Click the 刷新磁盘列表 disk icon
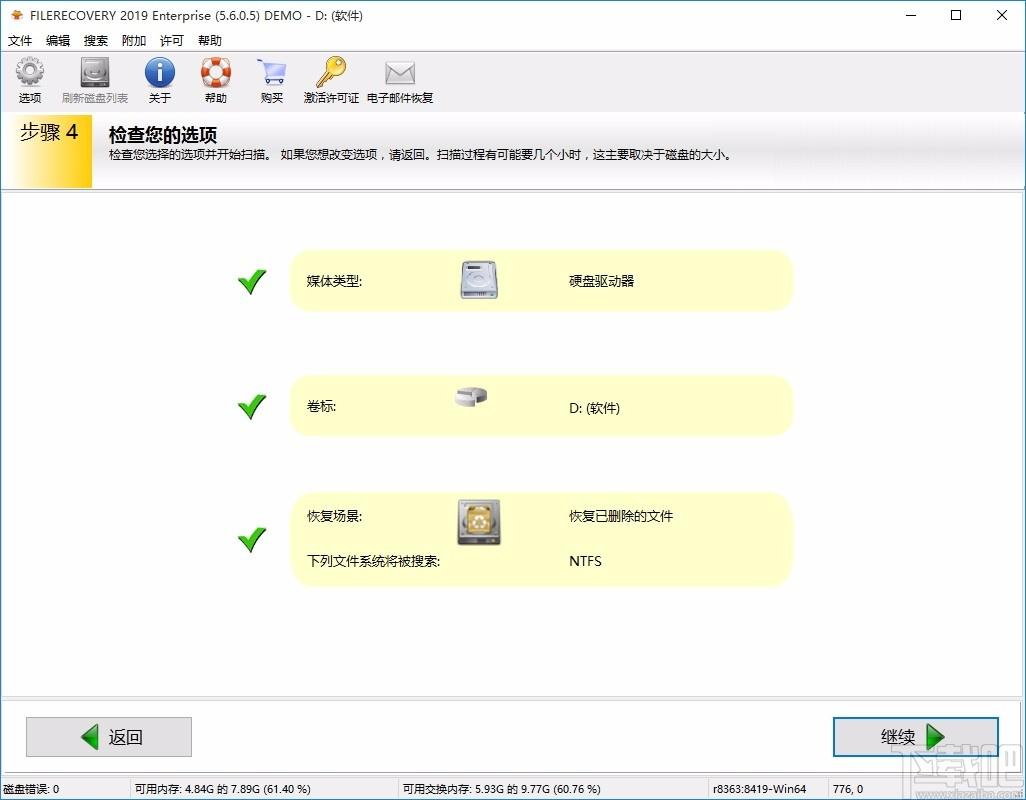This screenshot has height=800, width=1026. pos(95,72)
